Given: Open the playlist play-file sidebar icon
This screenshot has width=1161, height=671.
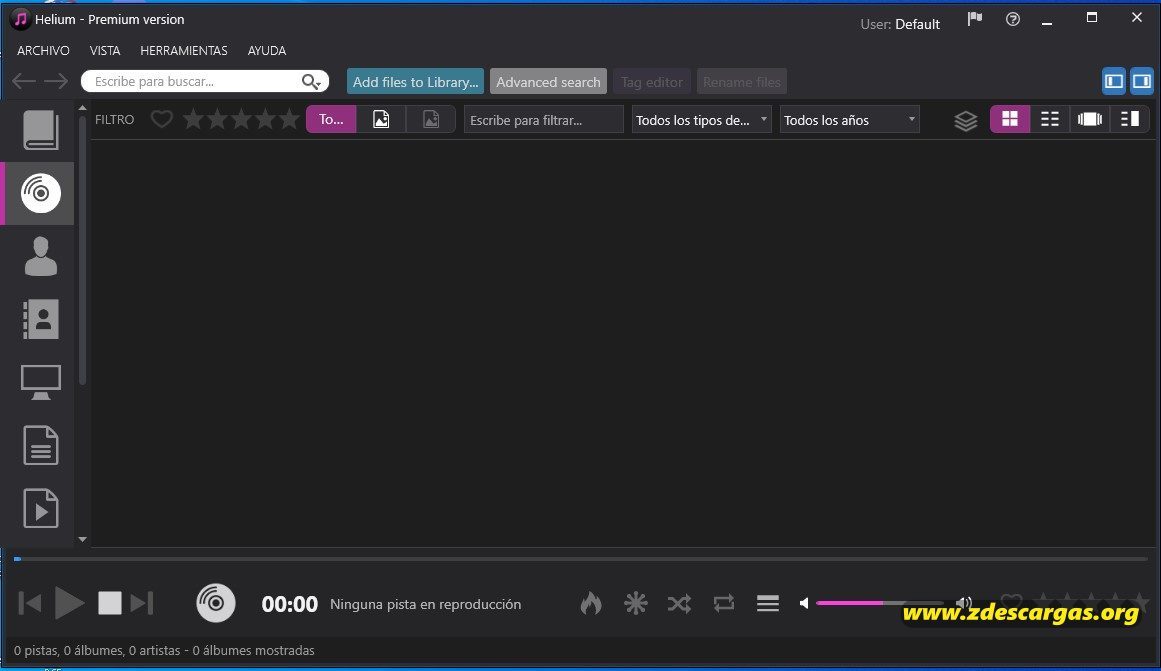Looking at the screenshot, I should pos(40,508).
